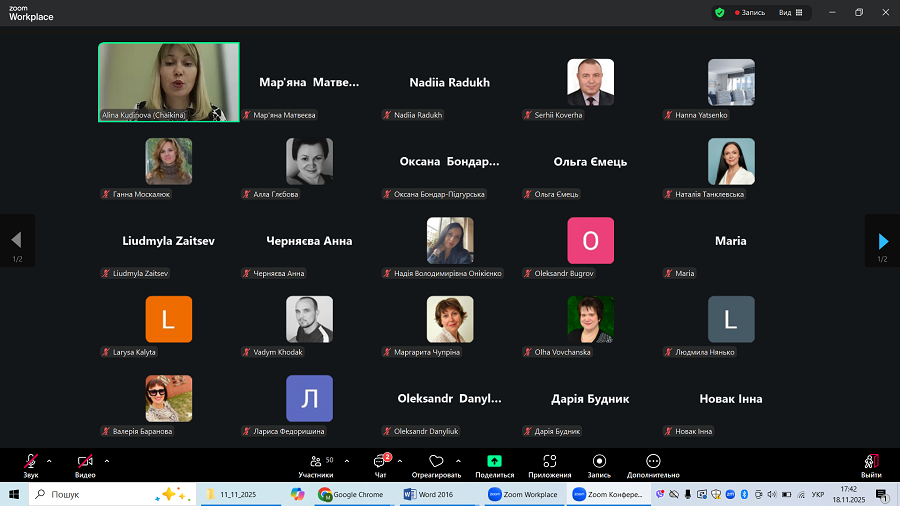The width and height of the screenshot is (900, 506).
Task: Go to next gallery page with right arrow
Action: point(882,241)
